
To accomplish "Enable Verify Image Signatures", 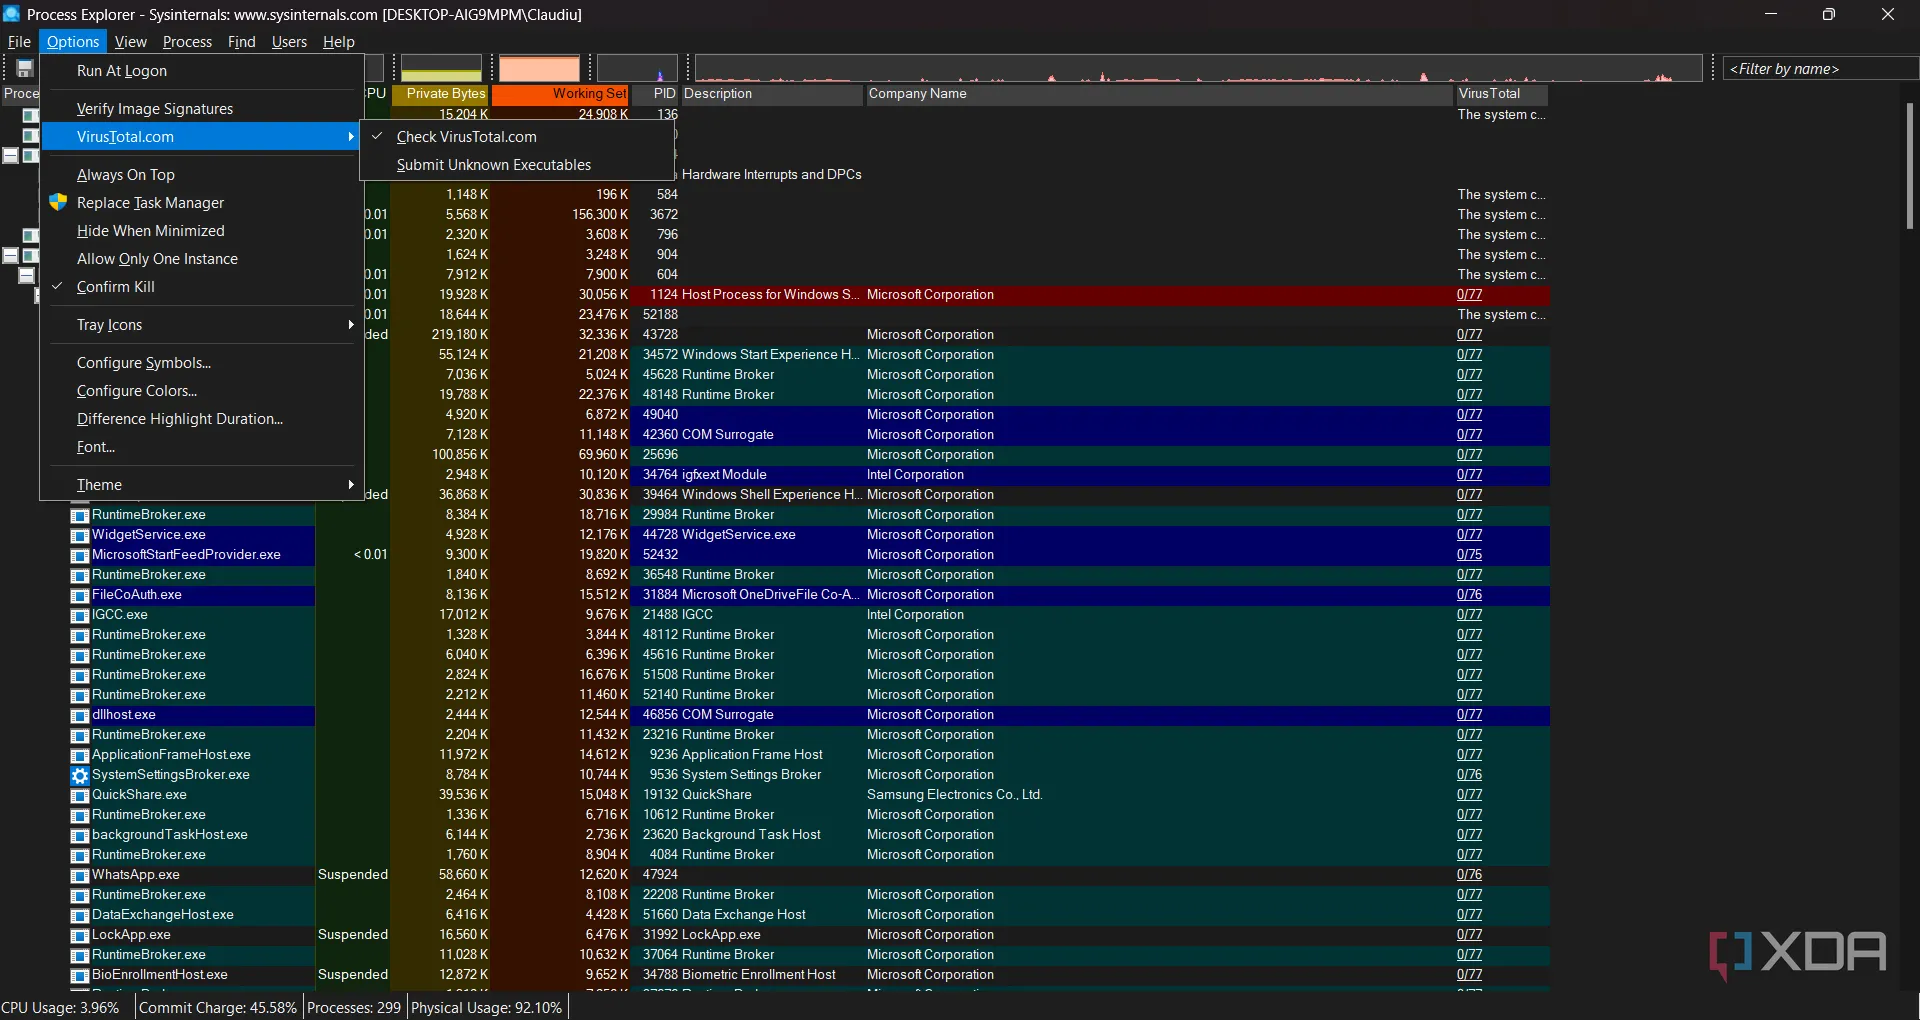I will tap(201, 109).
